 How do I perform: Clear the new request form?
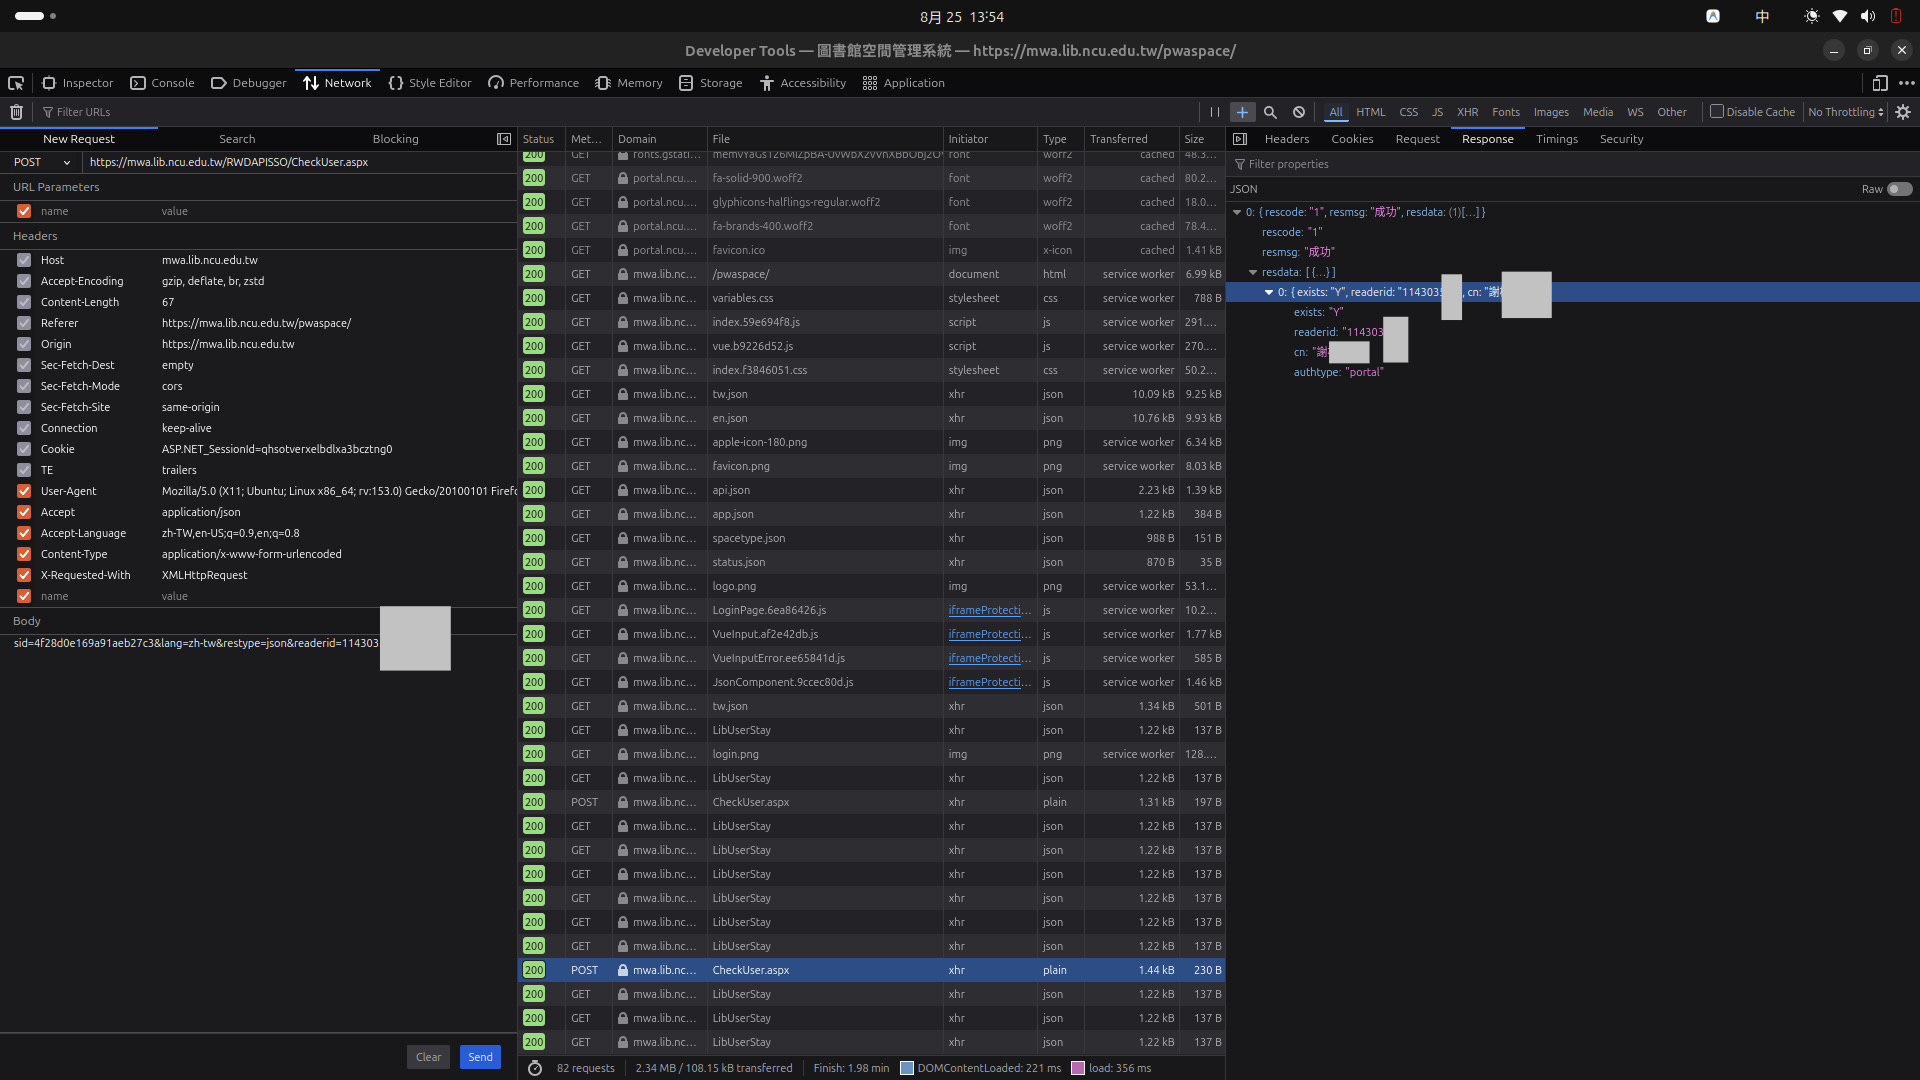pos(428,1057)
